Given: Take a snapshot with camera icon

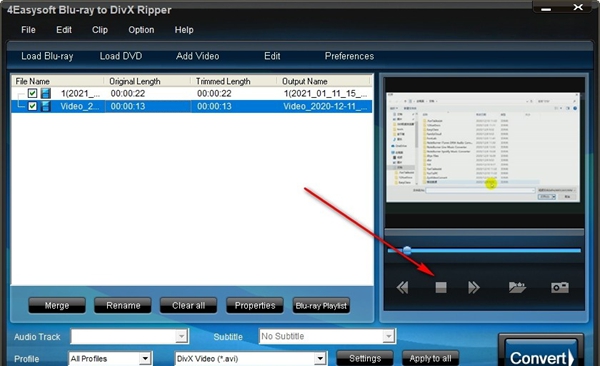Looking at the screenshot, I should (559, 287).
